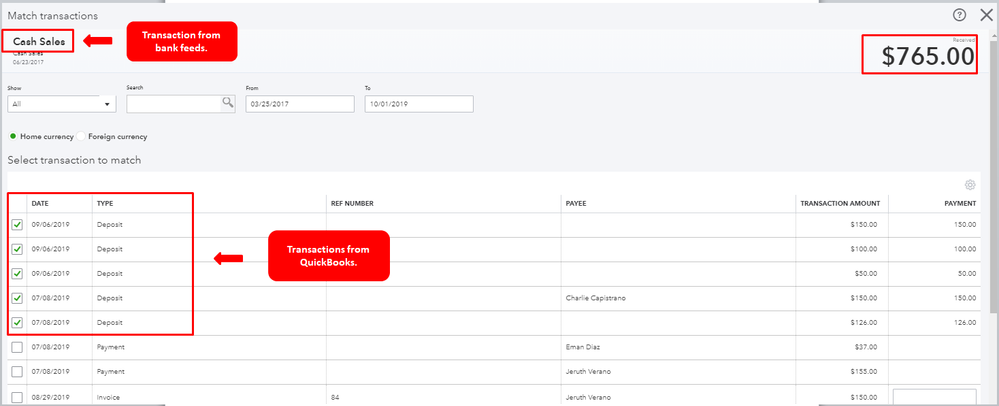The height and width of the screenshot is (406, 999).
Task: Sort by the DATE column header
Action: pyautogui.click(x=40, y=203)
